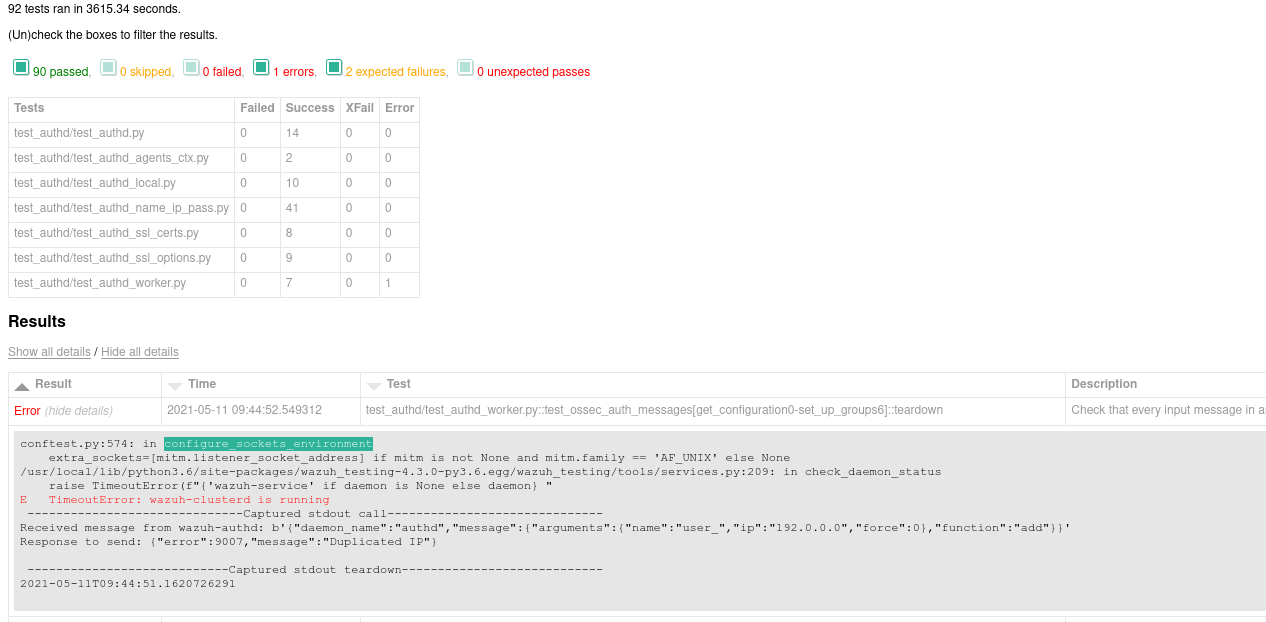Click the 'Hide all details' link
Image resolution: width=1266 pixels, height=622 pixels.
click(x=140, y=352)
